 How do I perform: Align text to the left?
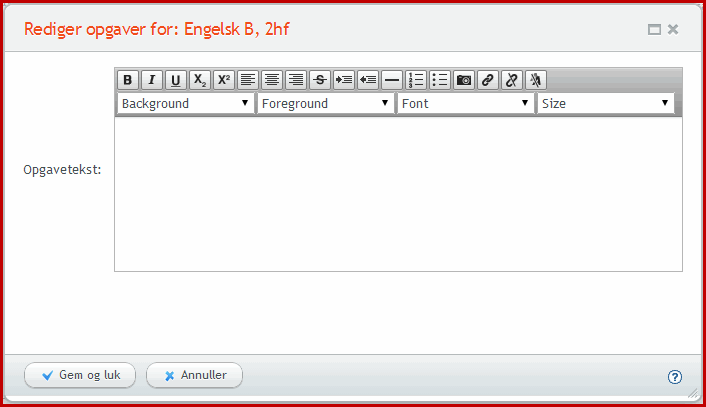point(248,80)
